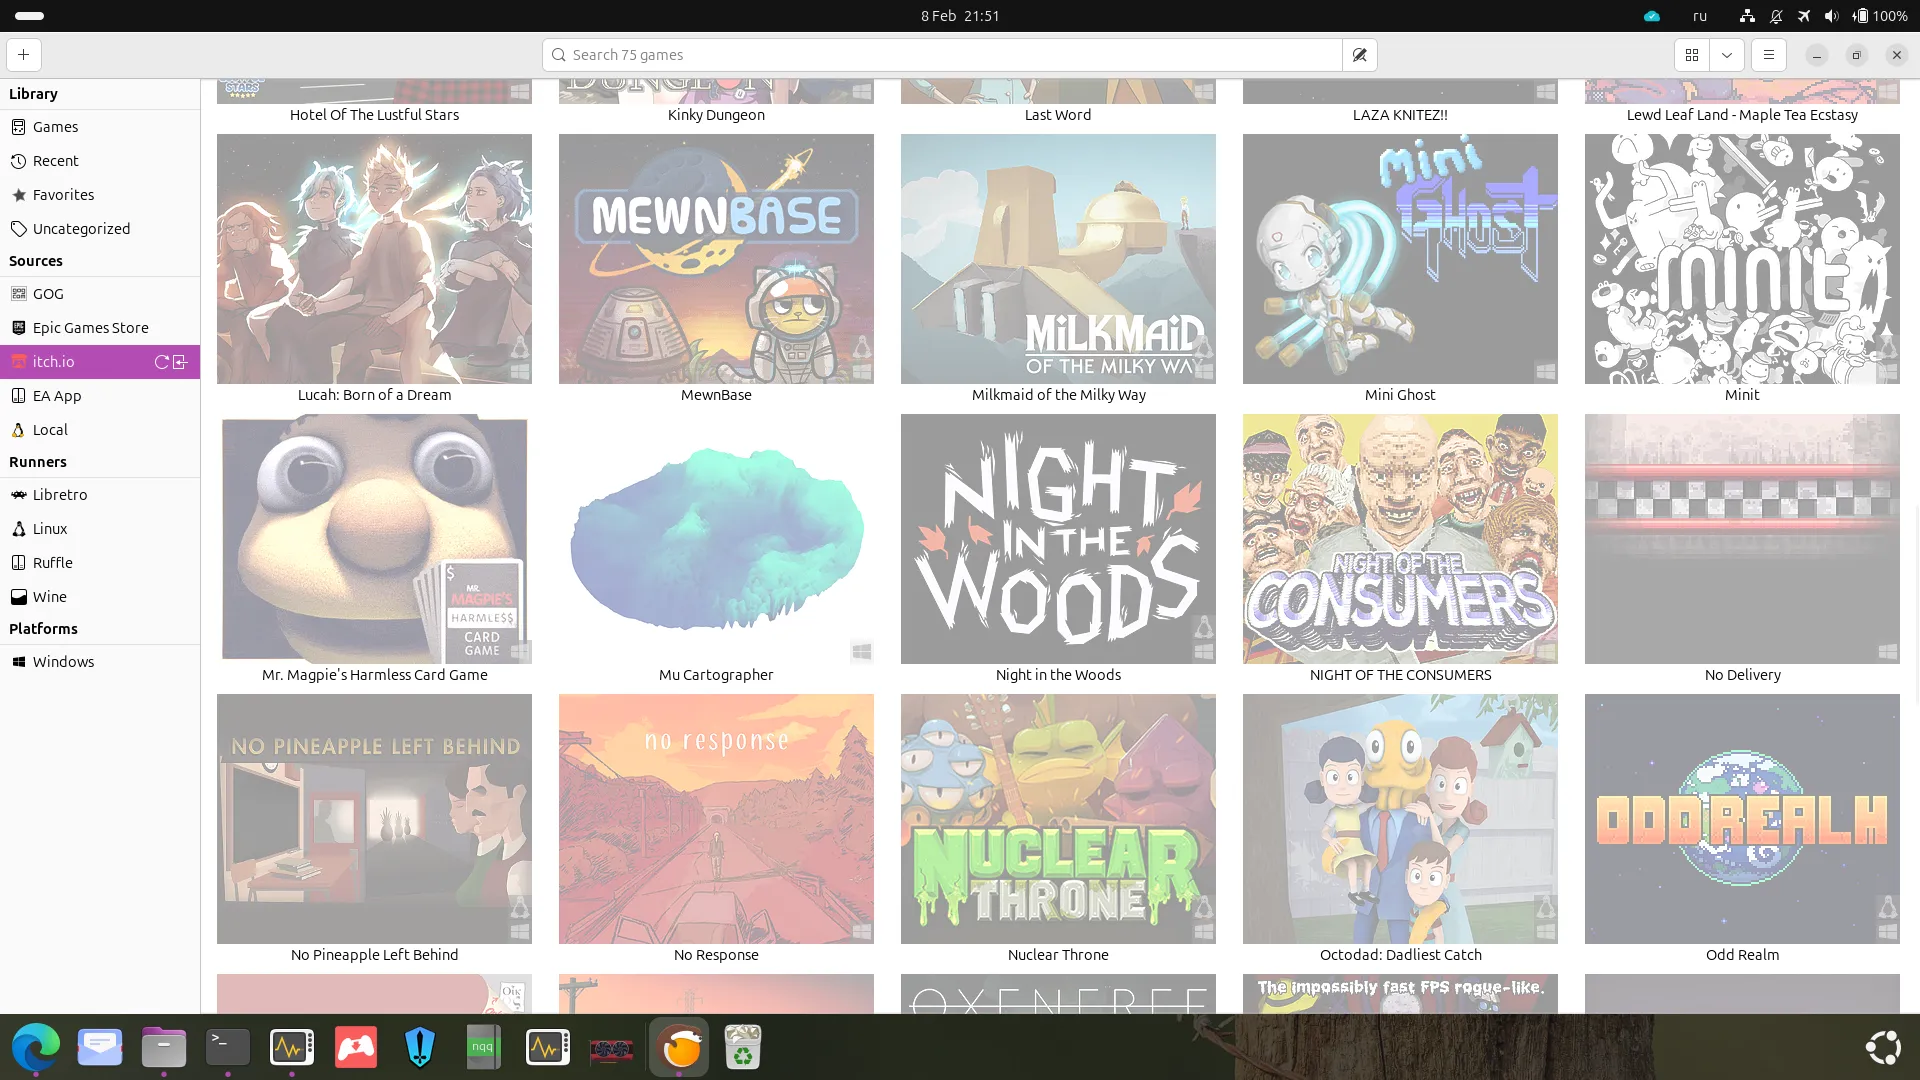Open the recycle bin in the dock
This screenshot has width=1920, height=1080.
743,1047
